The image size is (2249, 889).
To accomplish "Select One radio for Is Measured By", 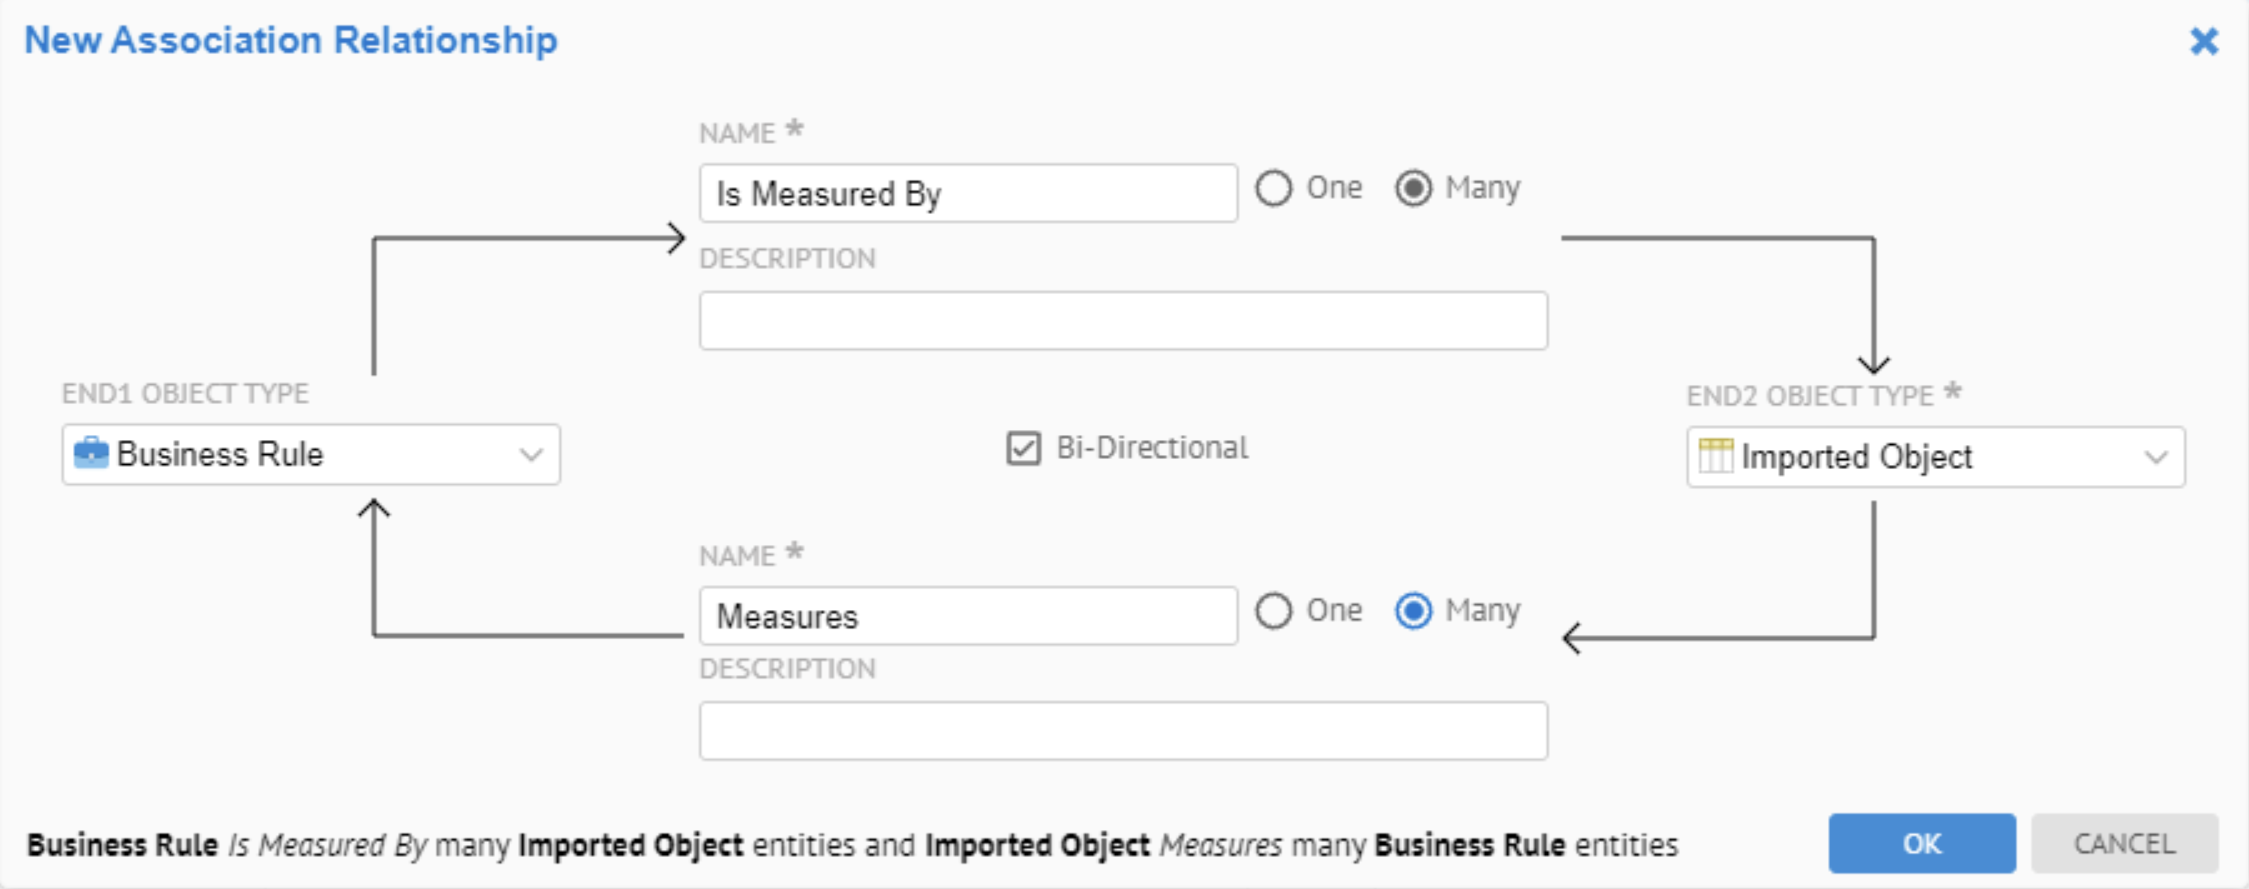I will 1274,188.
